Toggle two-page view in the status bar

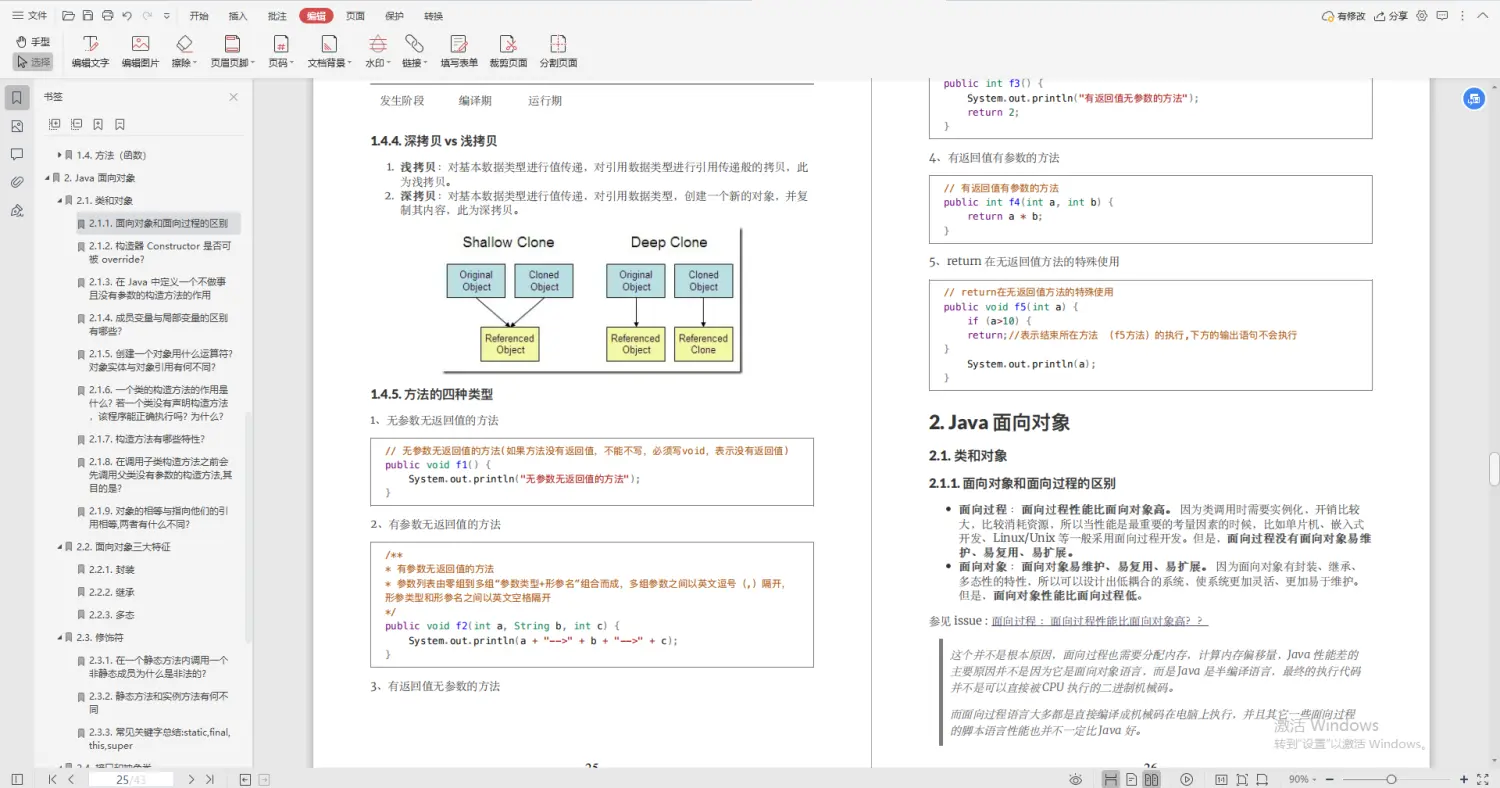pyautogui.click(x=1150, y=779)
